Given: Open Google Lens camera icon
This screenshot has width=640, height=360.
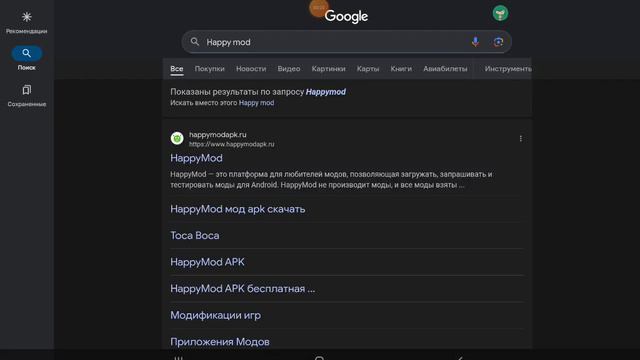Looking at the screenshot, I should pyautogui.click(x=498, y=42).
